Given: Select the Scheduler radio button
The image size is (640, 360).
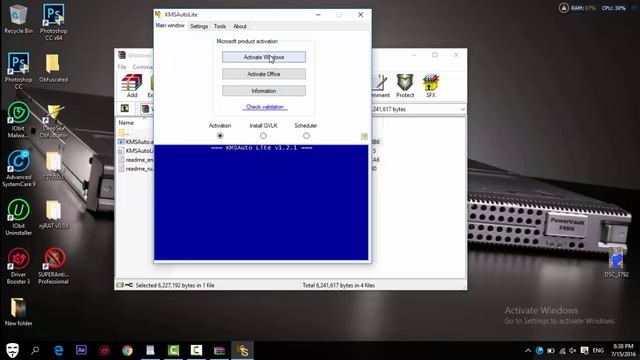Looking at the screenshot, I should (306, 136).
